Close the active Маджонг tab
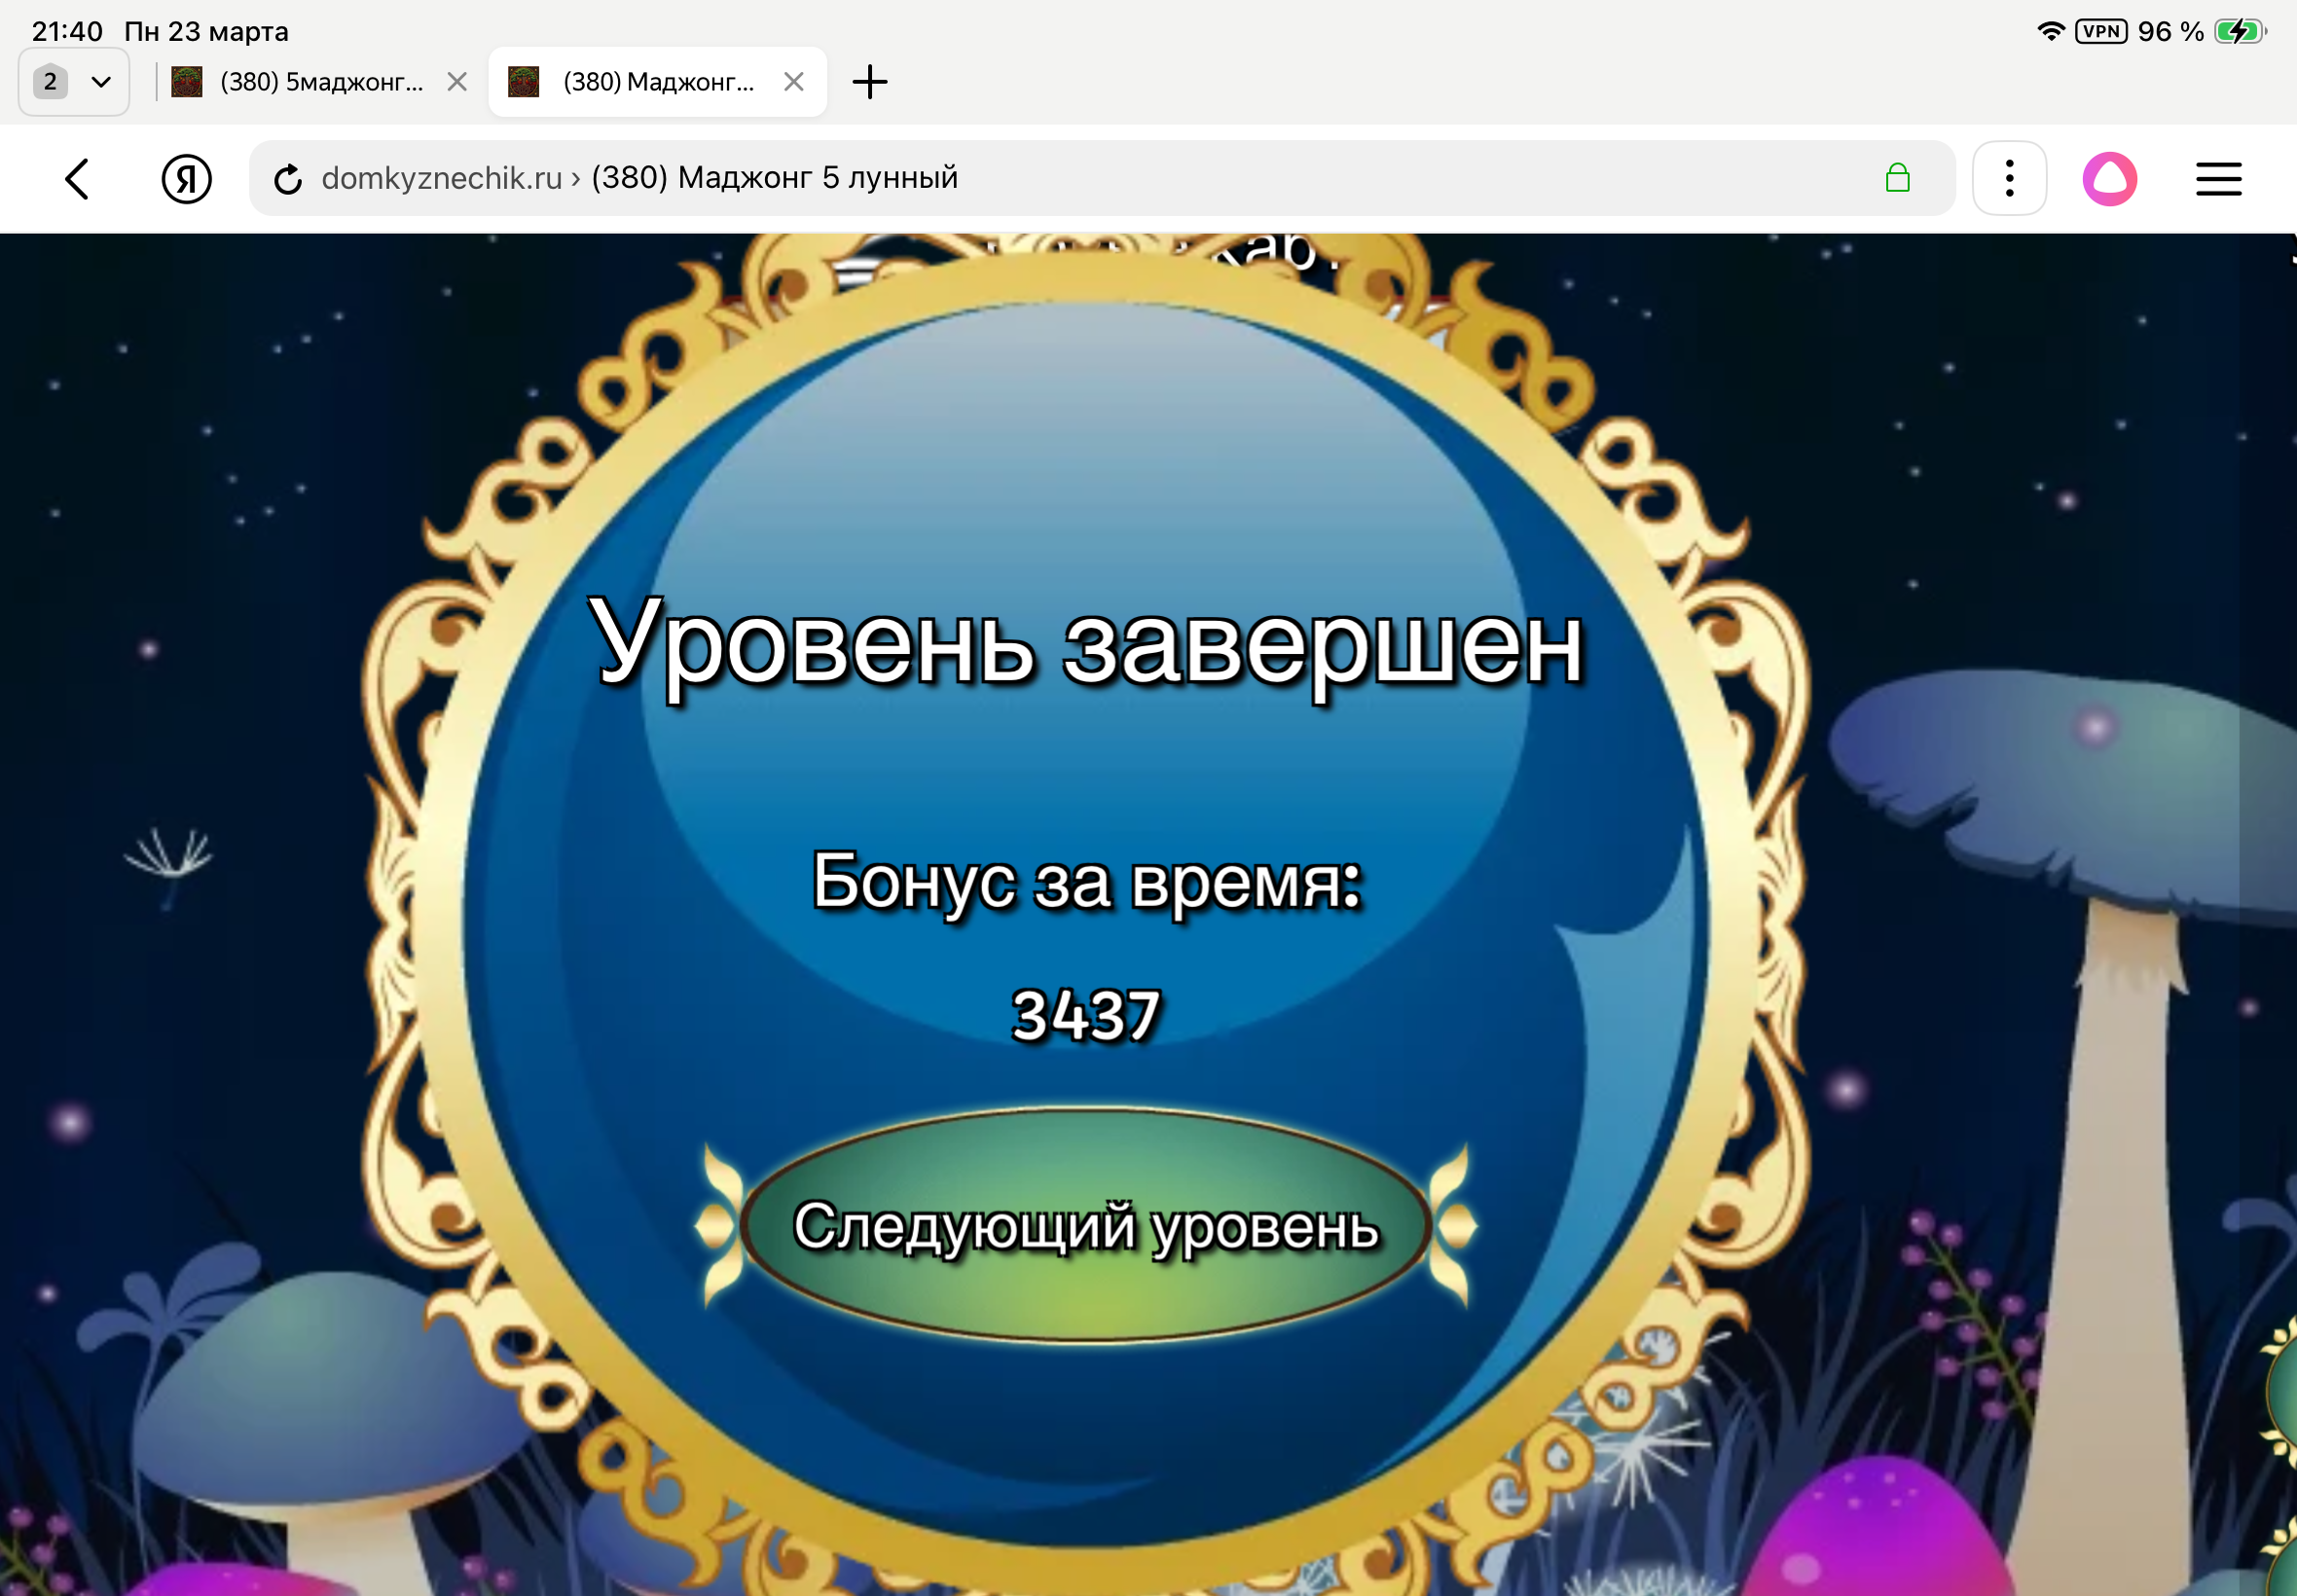Image resolution: width=2297 pixels, height=1596 pixels. (x=794, y=82)
